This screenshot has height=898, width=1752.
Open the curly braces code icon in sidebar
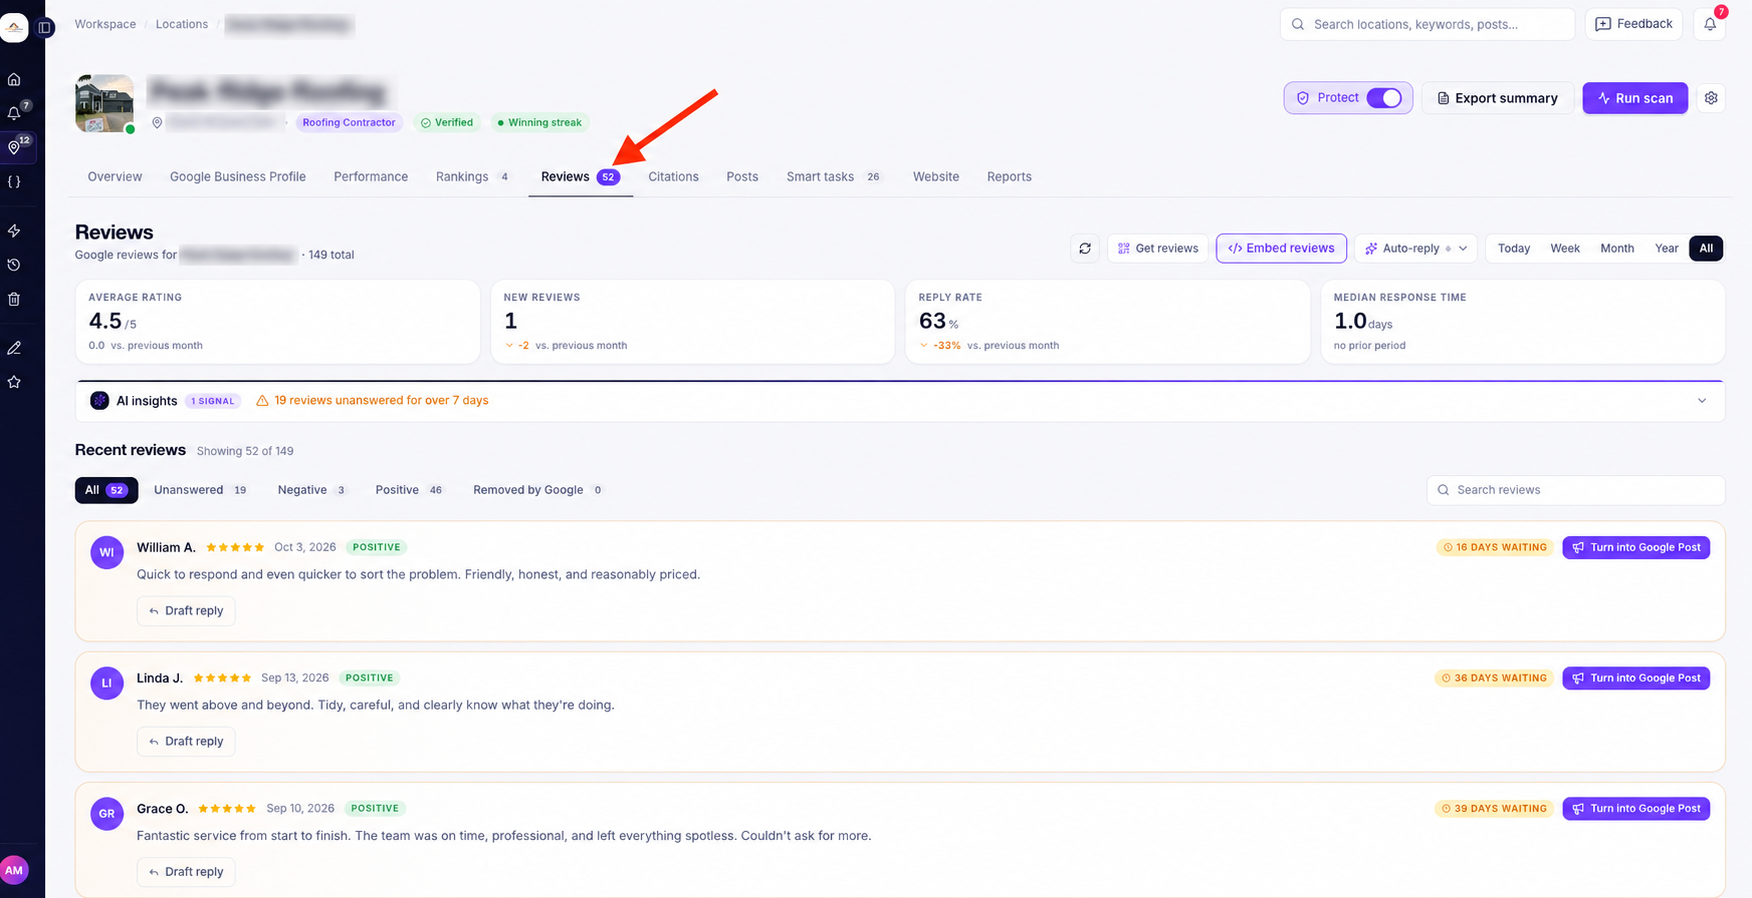coord(14,182)
